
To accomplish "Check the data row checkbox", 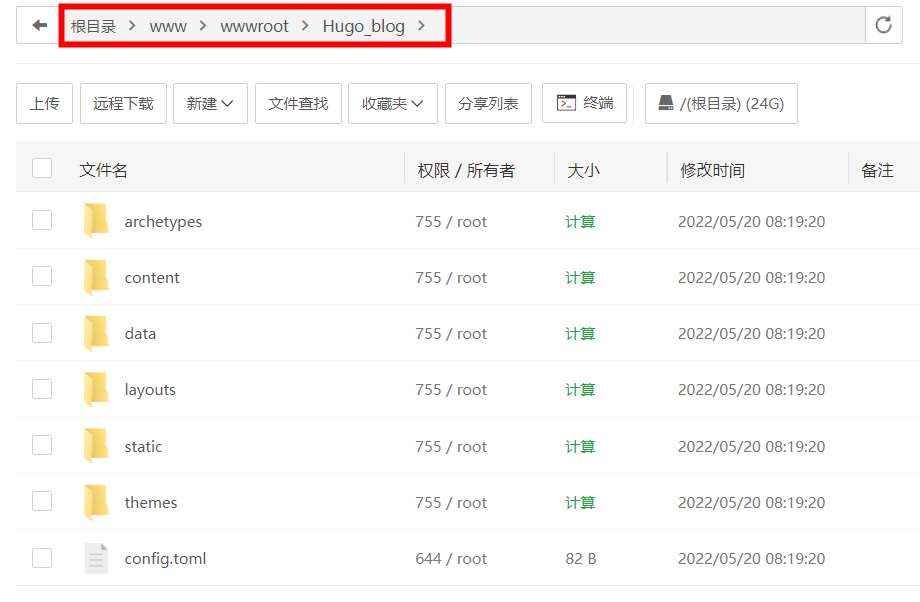I will click(x=42, y=333).
